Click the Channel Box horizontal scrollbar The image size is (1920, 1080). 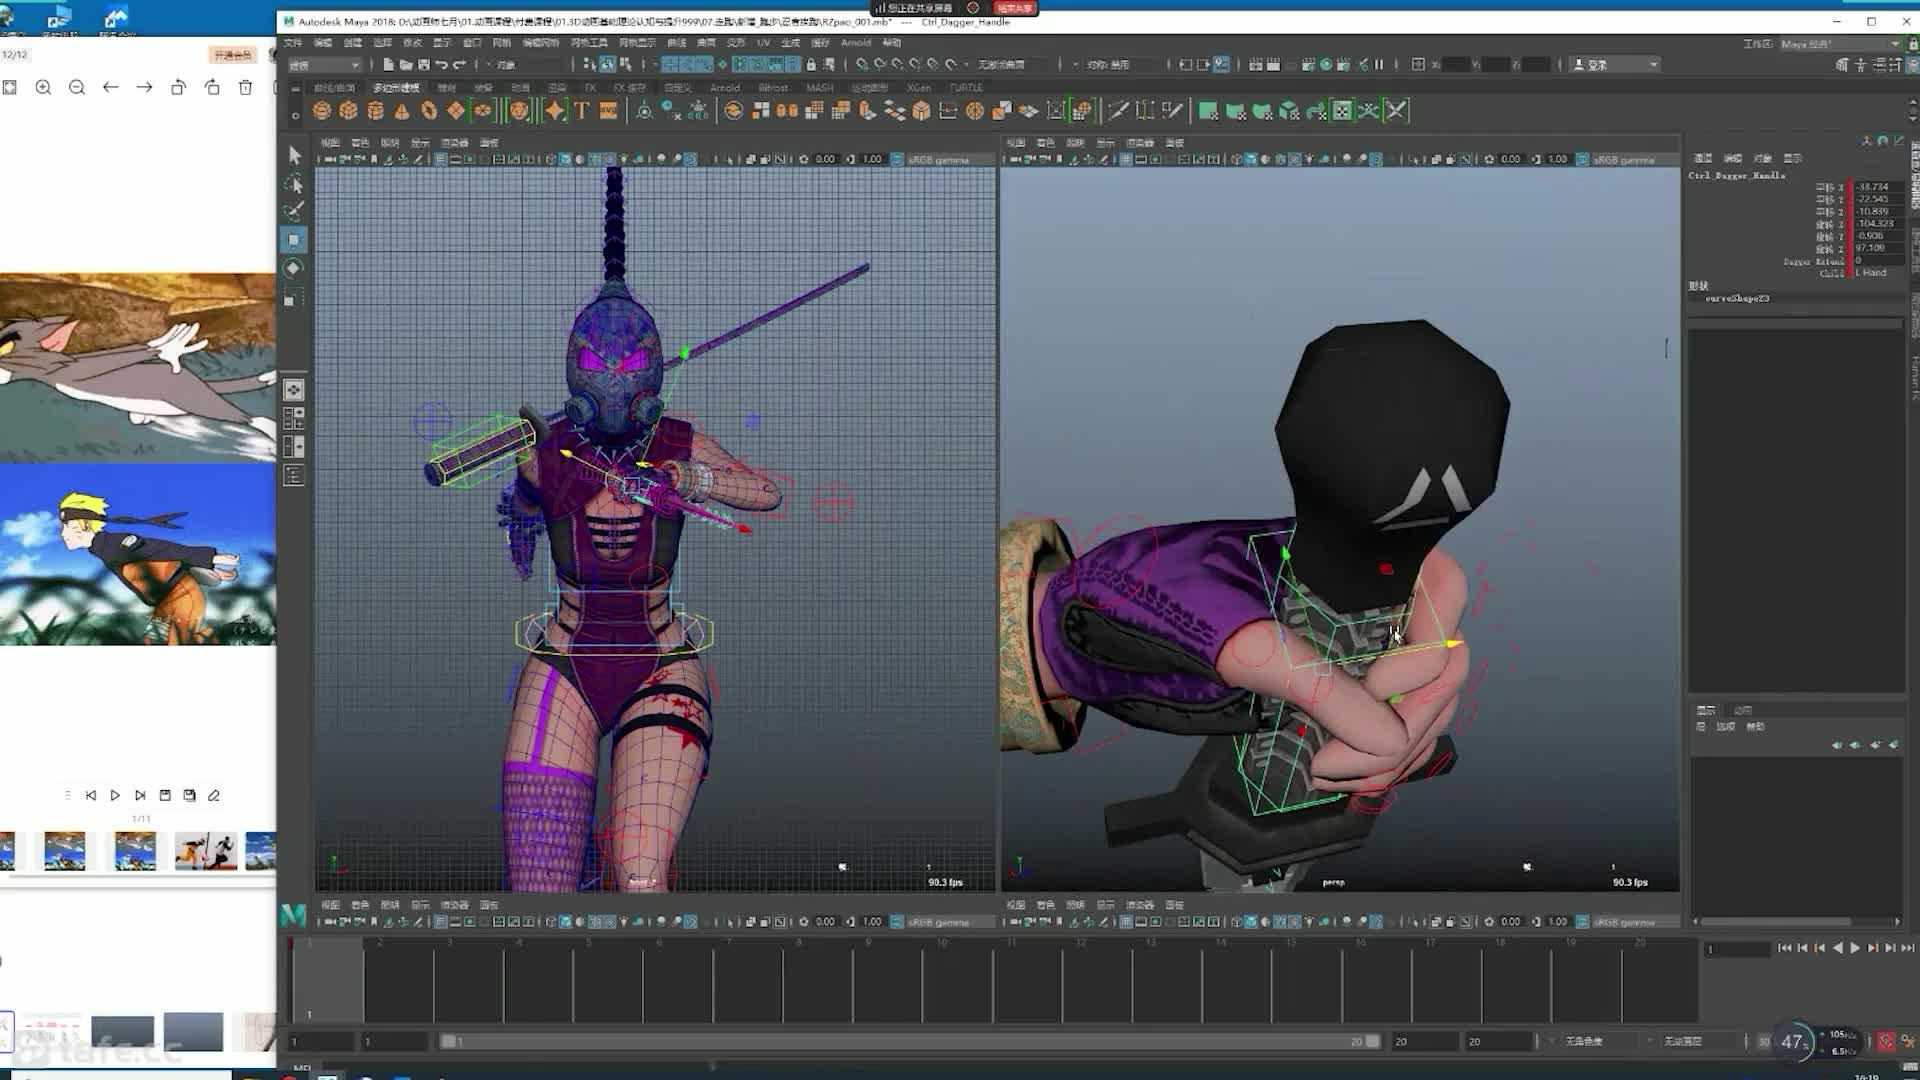tap(1777, 922)
